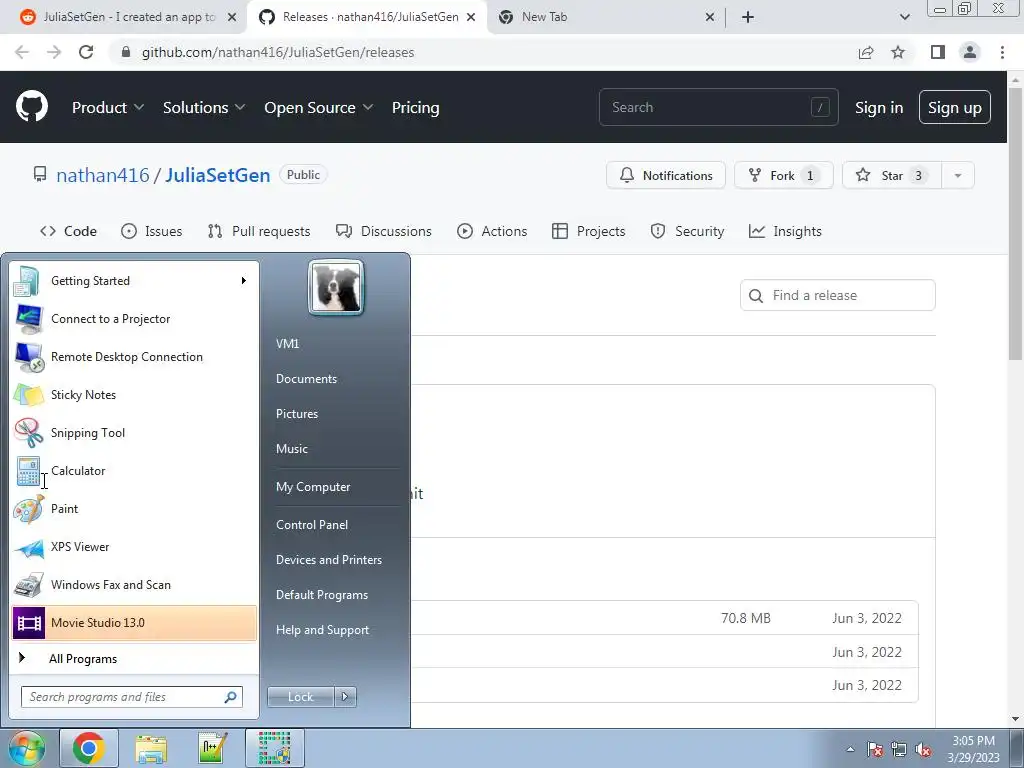This screenshot has width=1024, height=768.
Task: Open the Projects tab
Action: point(588,231)
